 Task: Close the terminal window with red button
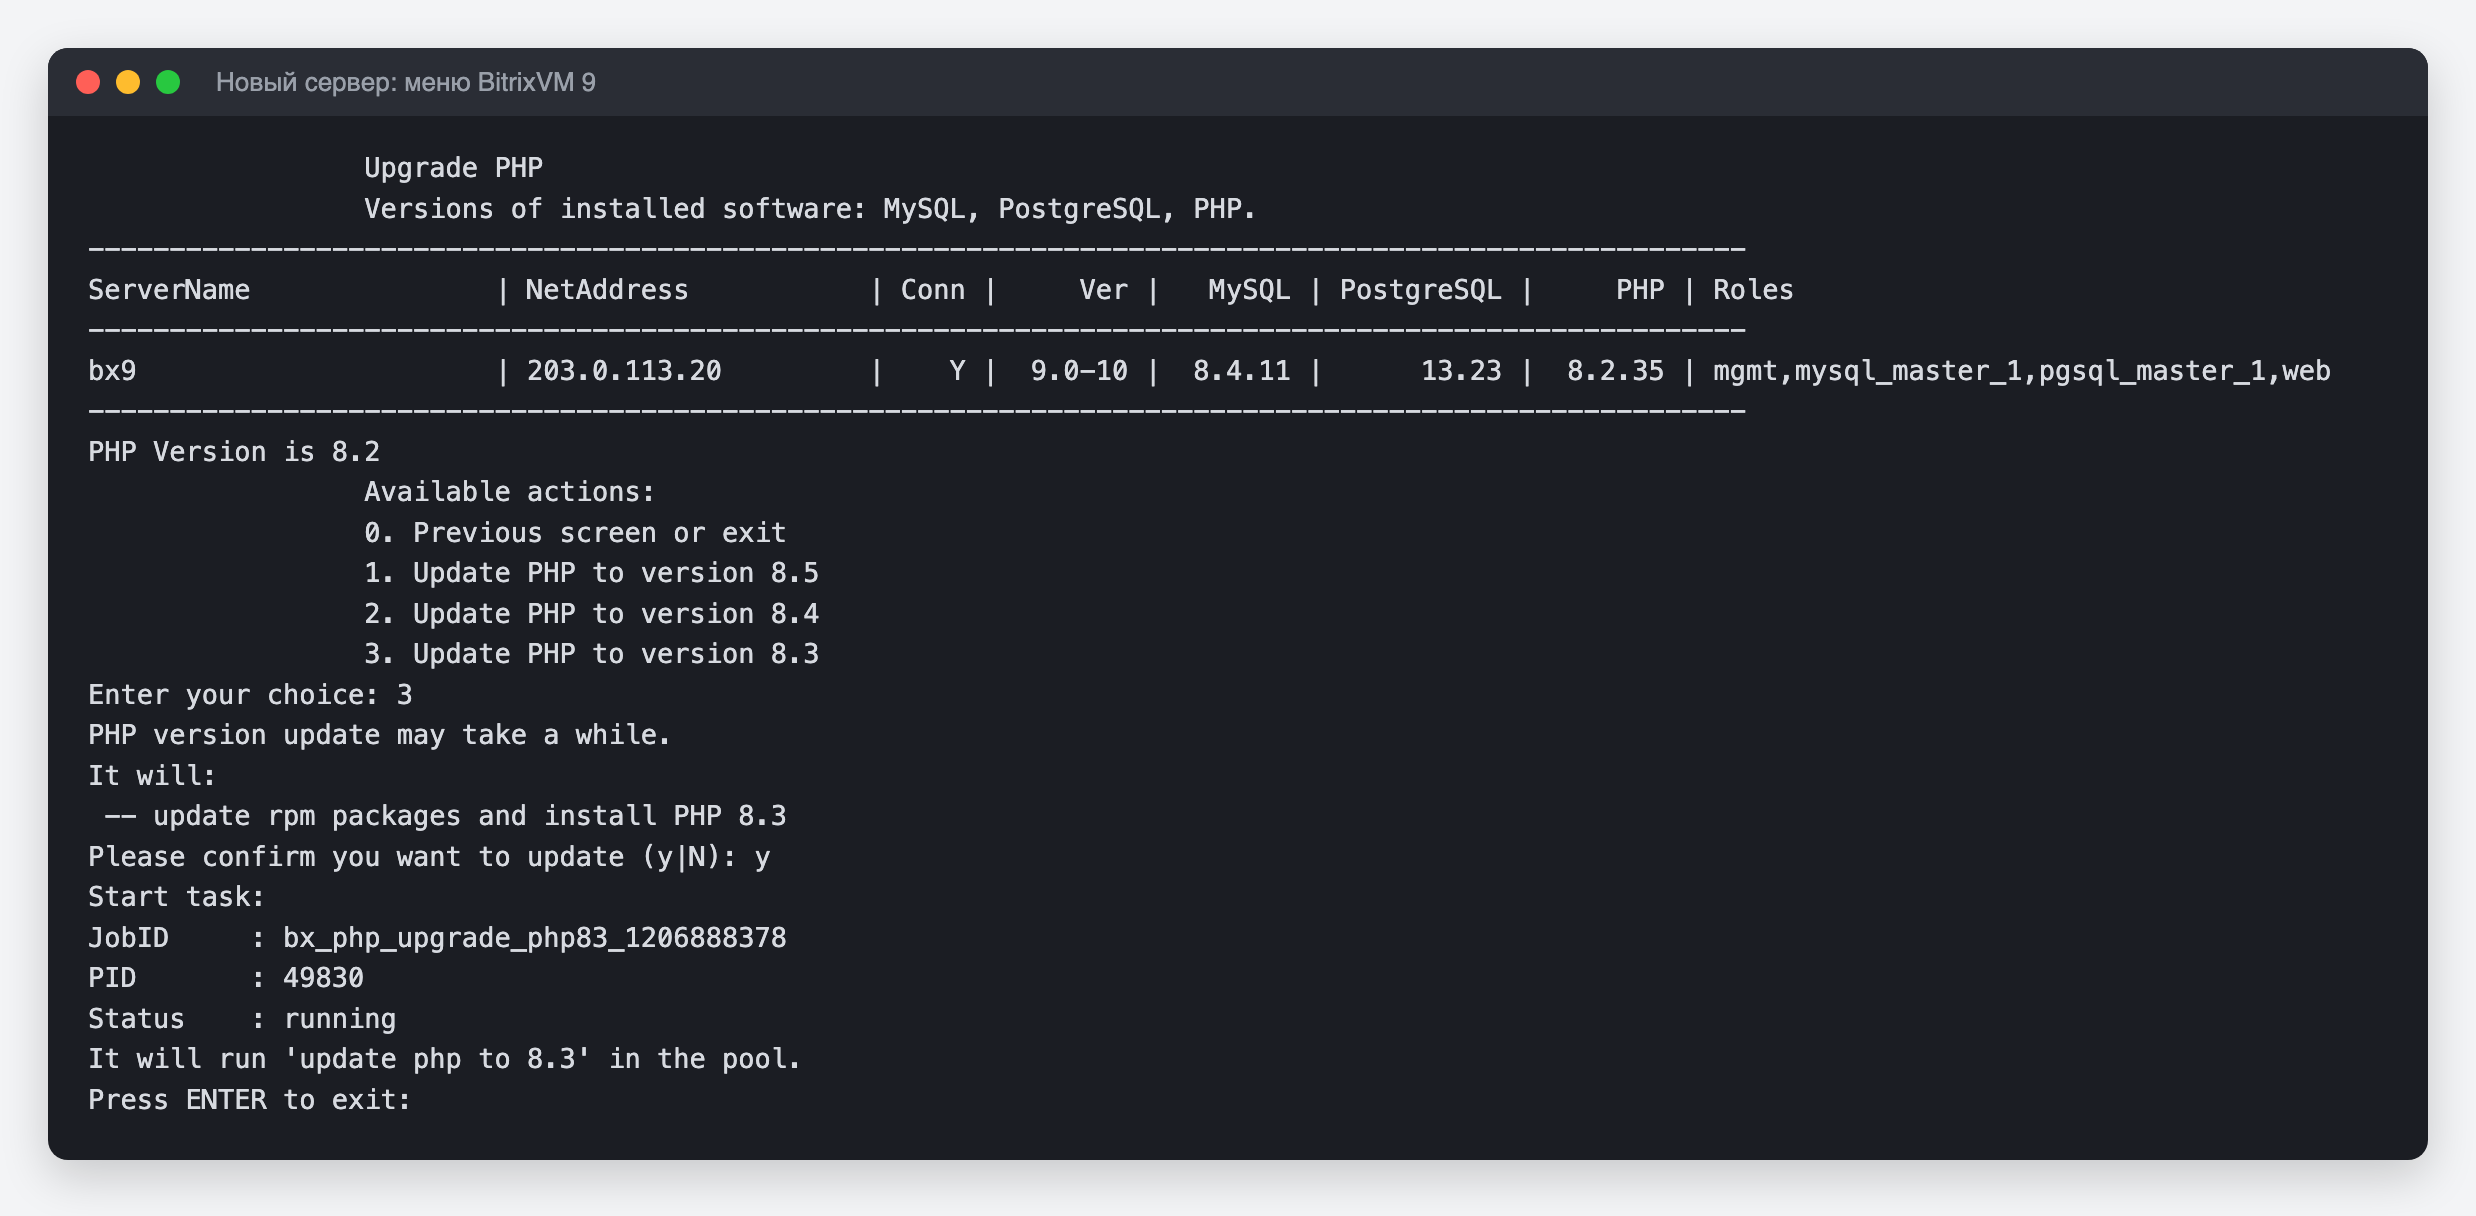click(88, 82)
